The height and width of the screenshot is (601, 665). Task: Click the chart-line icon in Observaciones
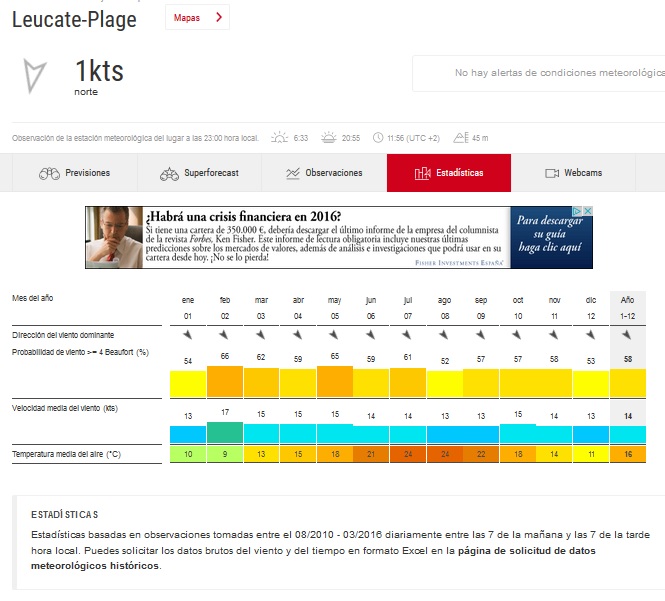click(293, 173)
